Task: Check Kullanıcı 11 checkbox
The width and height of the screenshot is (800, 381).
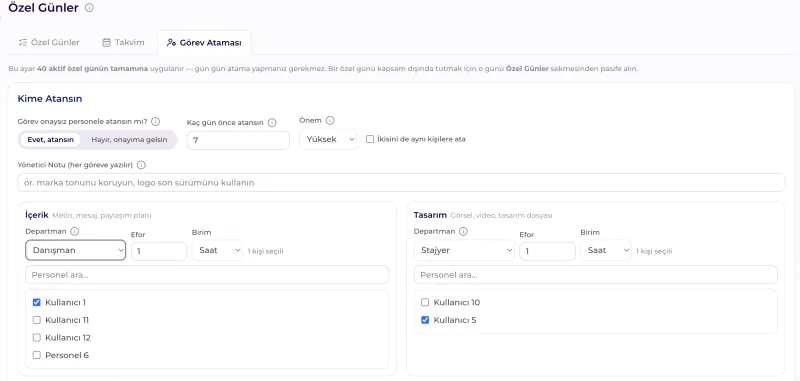Action: (37, 320)
